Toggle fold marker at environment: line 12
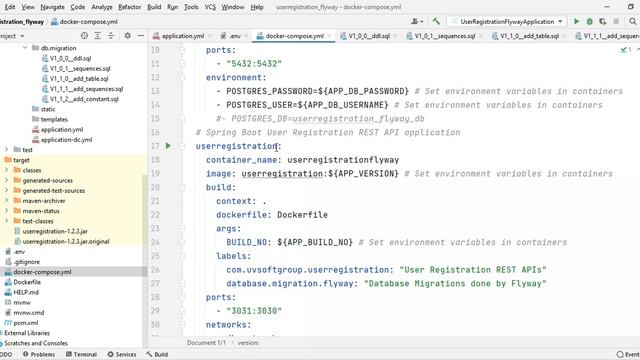The height and width of the screenshot is (360, 640). pyautogui.click(x=182, y=77)
